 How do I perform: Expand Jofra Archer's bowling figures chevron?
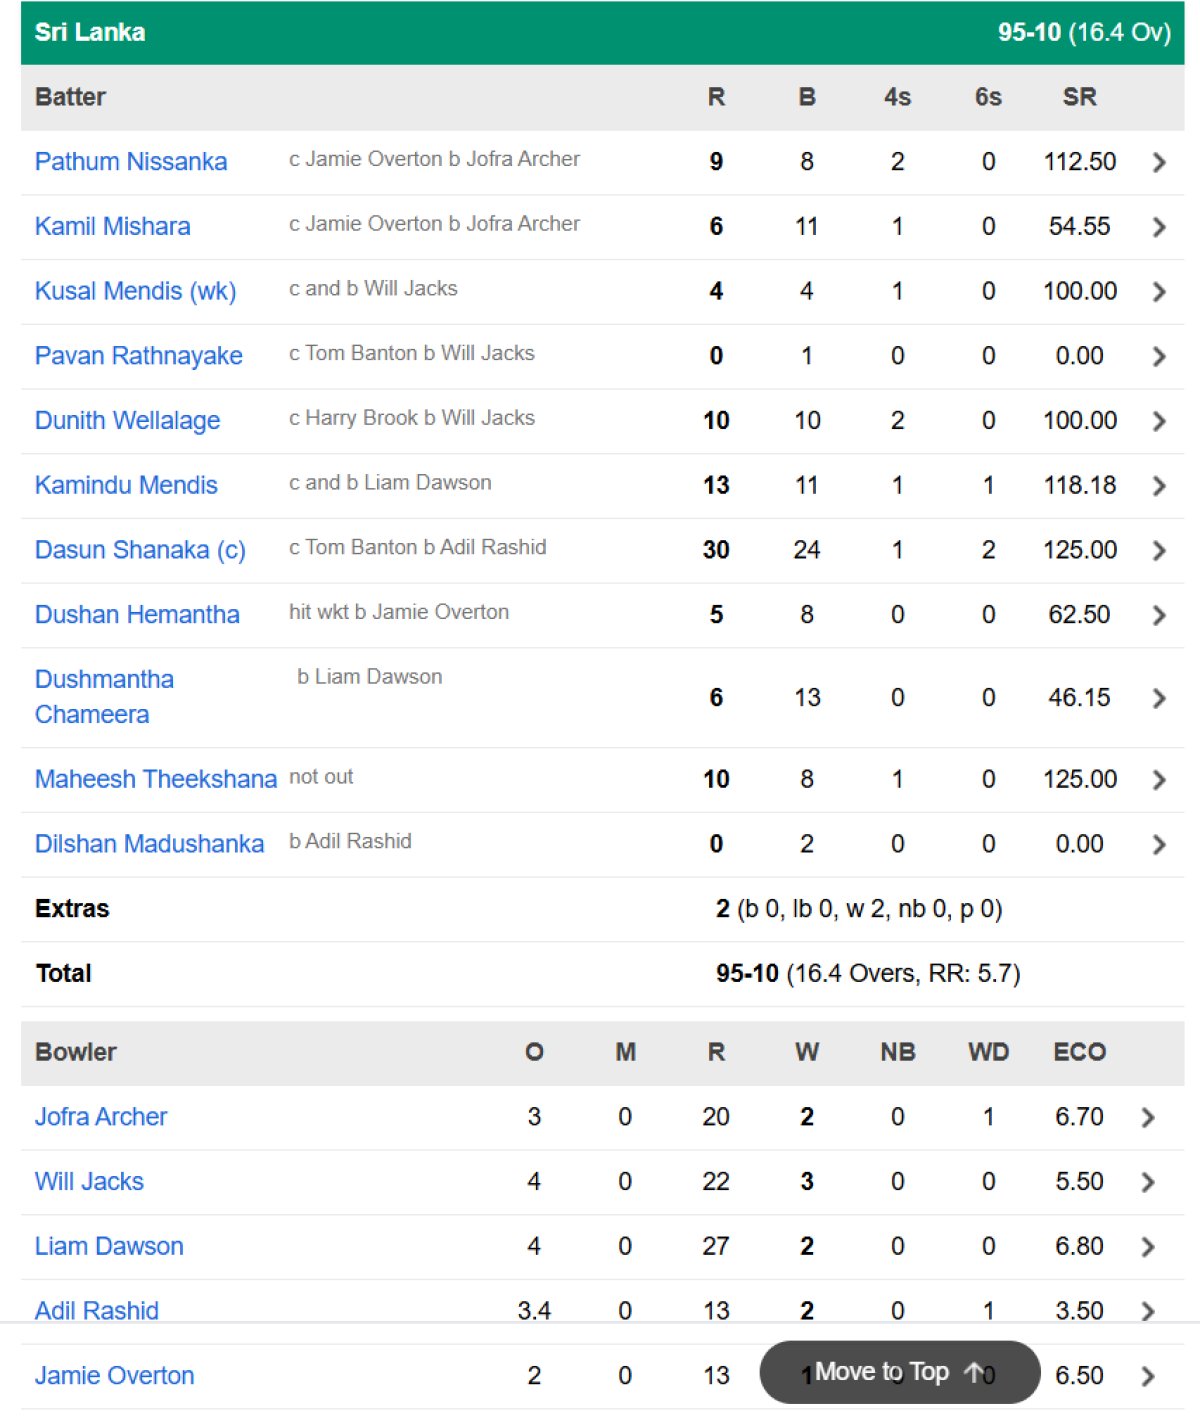coord(1146,1116)
